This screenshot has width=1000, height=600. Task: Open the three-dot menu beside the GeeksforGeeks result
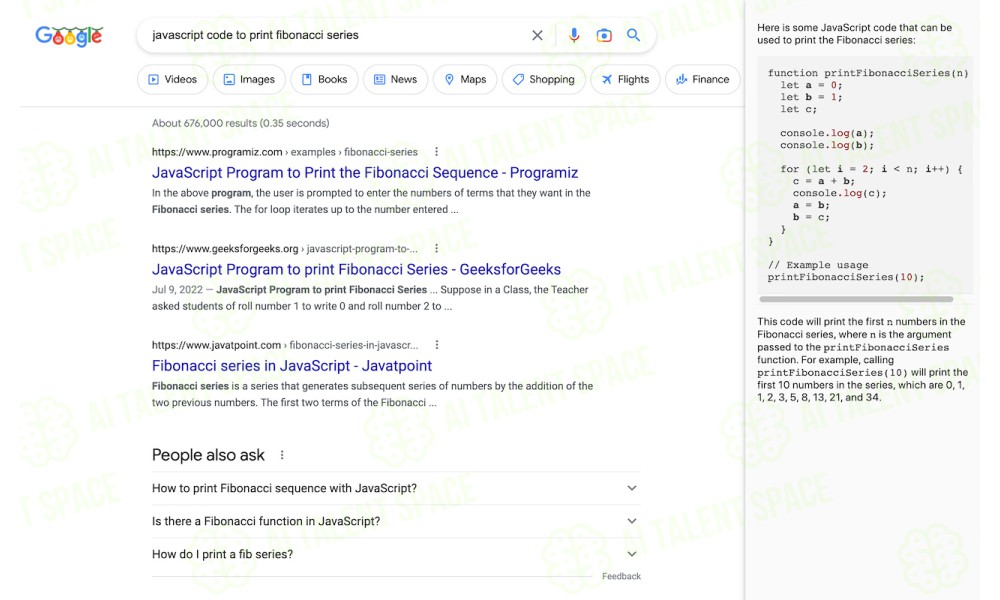click(x=436, y=249)
